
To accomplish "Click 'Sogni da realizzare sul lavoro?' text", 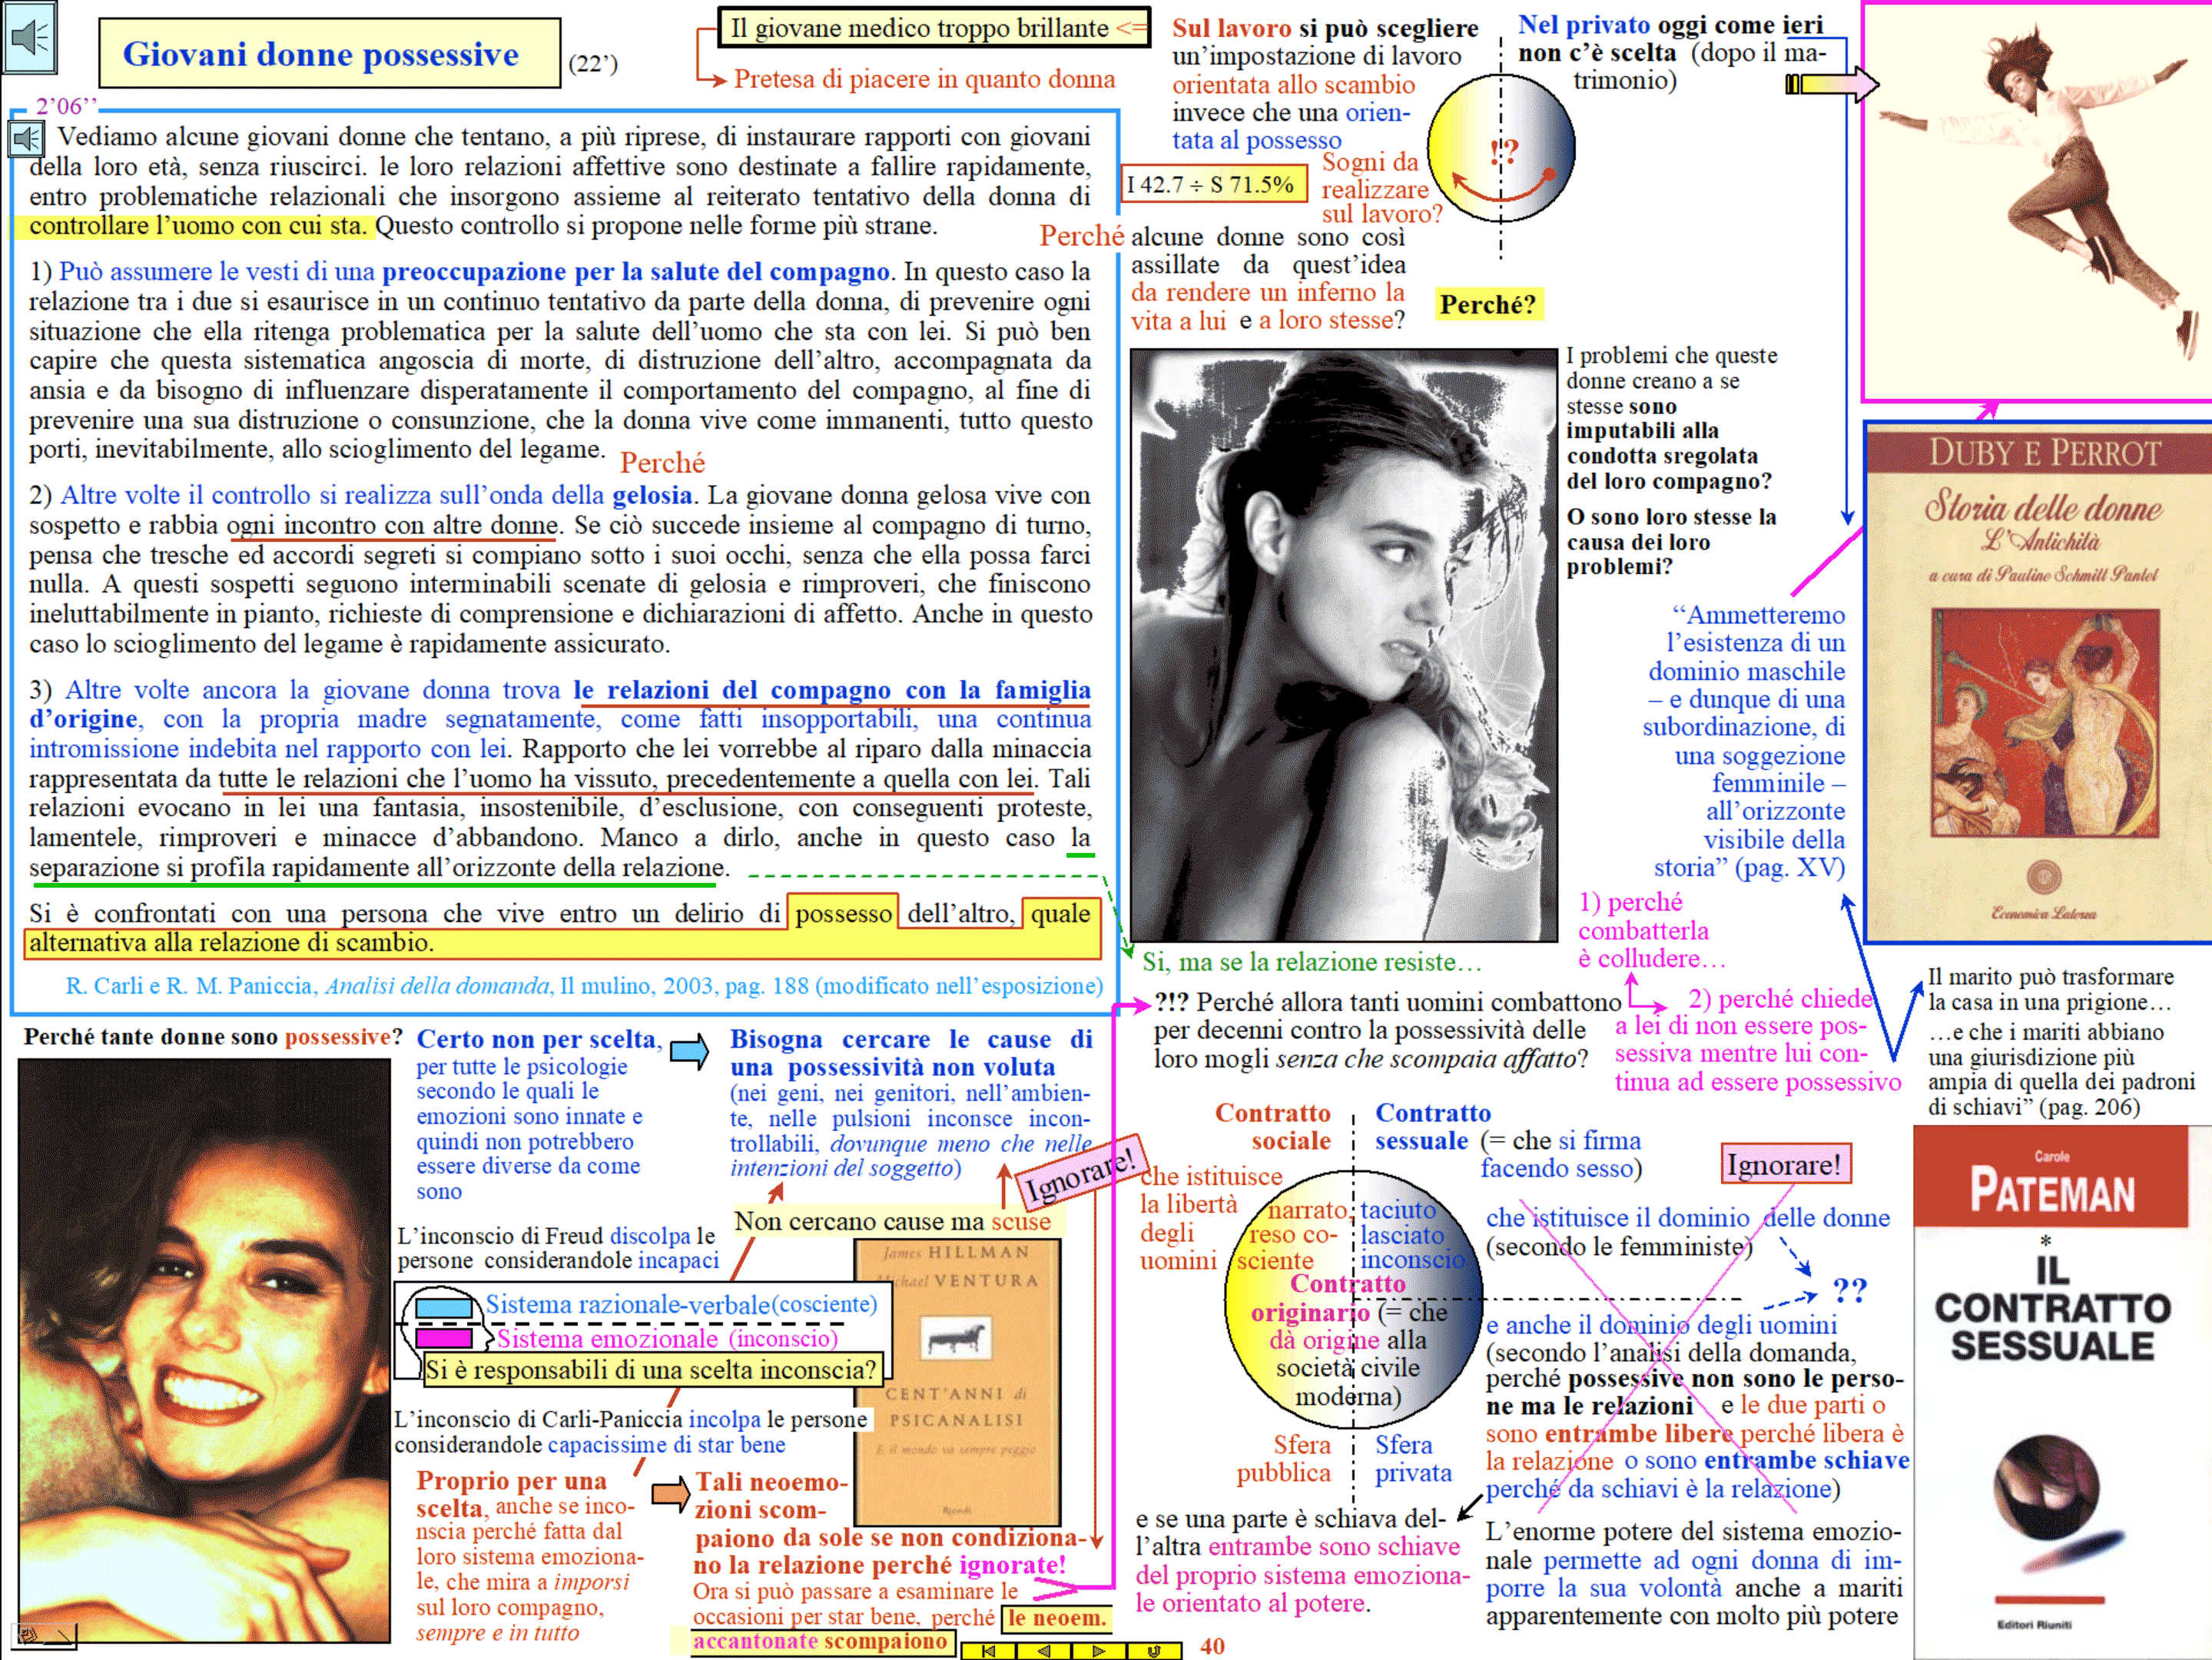I will [1381, 188].
